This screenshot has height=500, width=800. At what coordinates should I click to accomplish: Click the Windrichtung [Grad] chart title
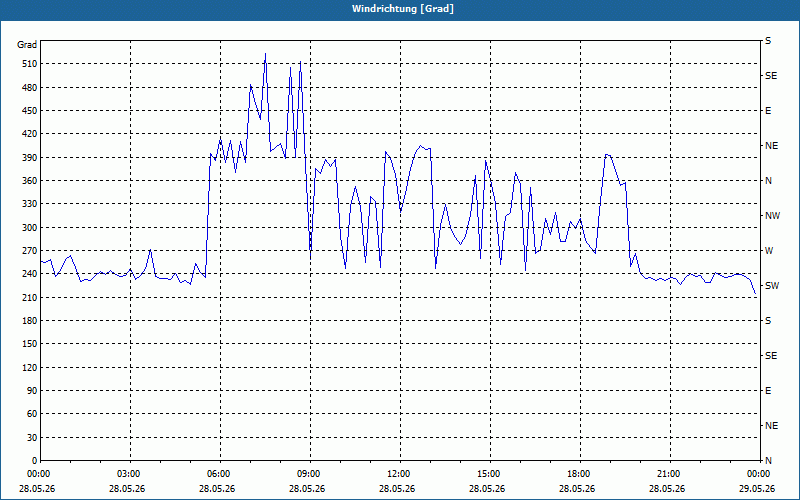point(403,9)
